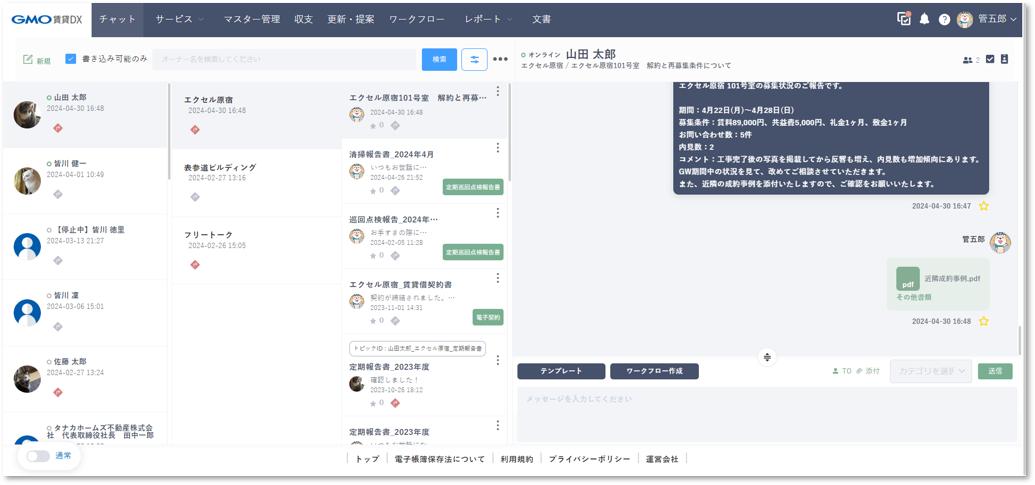Open the notifications bell
Image resolution: width=1035 pixels, height=485 pixels.
(924, 19)
